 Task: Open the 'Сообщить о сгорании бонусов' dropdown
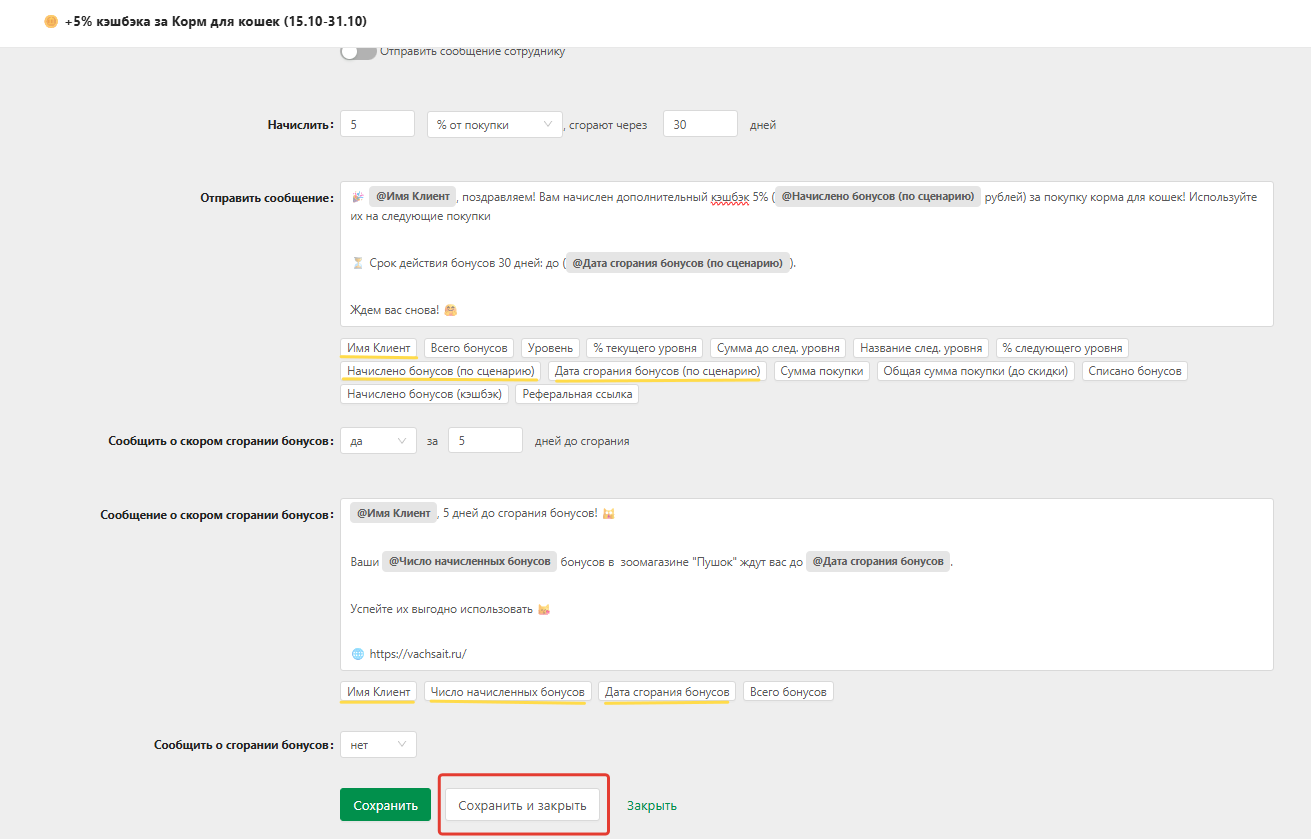pos(378,744)
